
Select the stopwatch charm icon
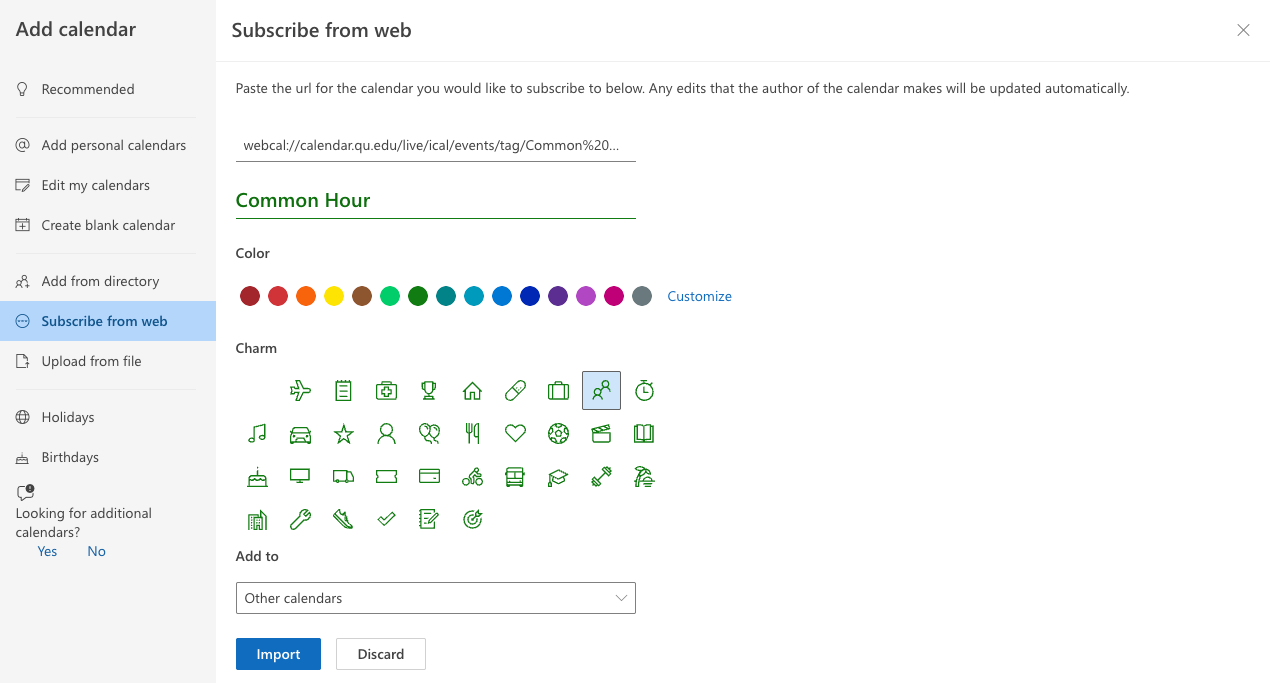644,391
